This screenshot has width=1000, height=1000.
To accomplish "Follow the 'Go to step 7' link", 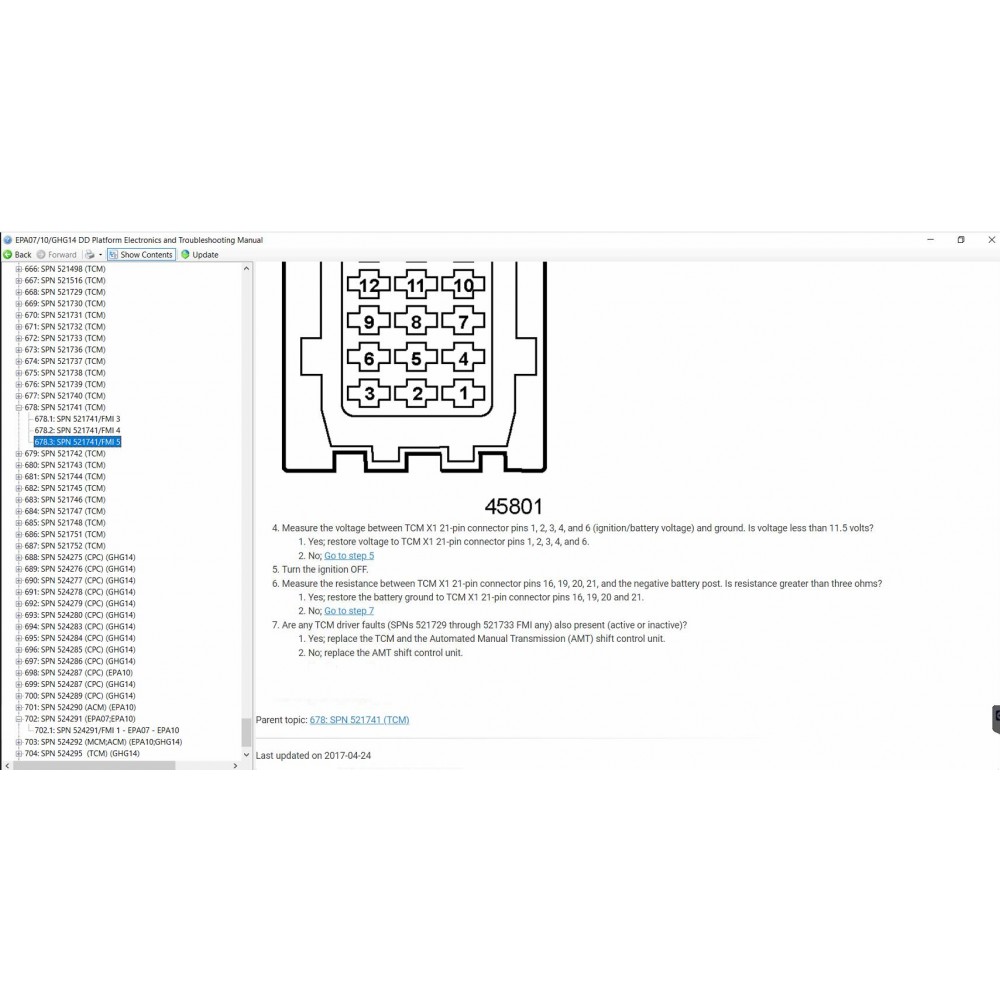I will pos(349,610).
